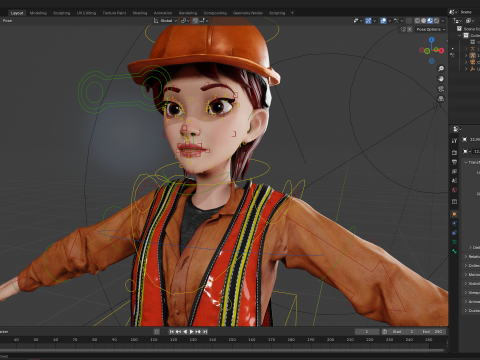480x360 pixels.
Task: Jump to the timeline end frame
Action: coord(205,332)
